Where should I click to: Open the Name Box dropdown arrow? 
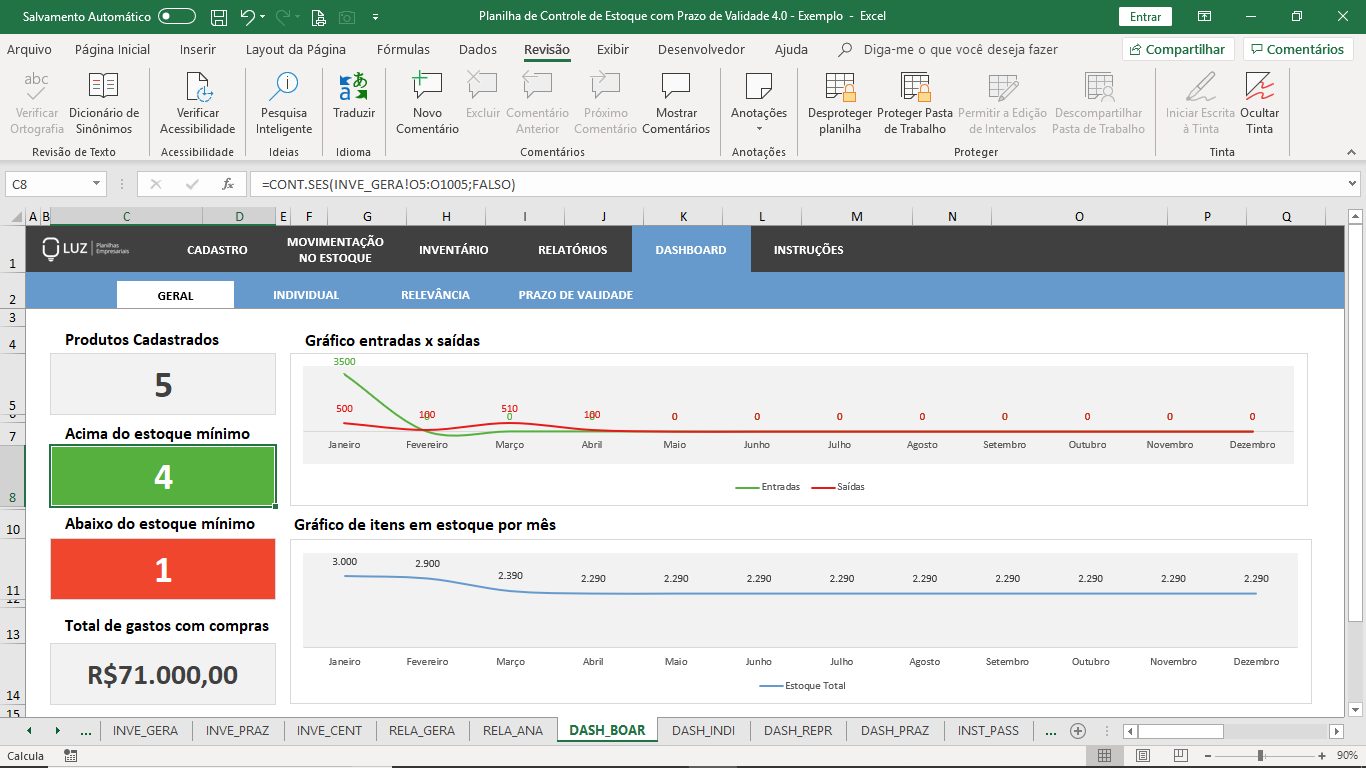(x=97, y=184)
